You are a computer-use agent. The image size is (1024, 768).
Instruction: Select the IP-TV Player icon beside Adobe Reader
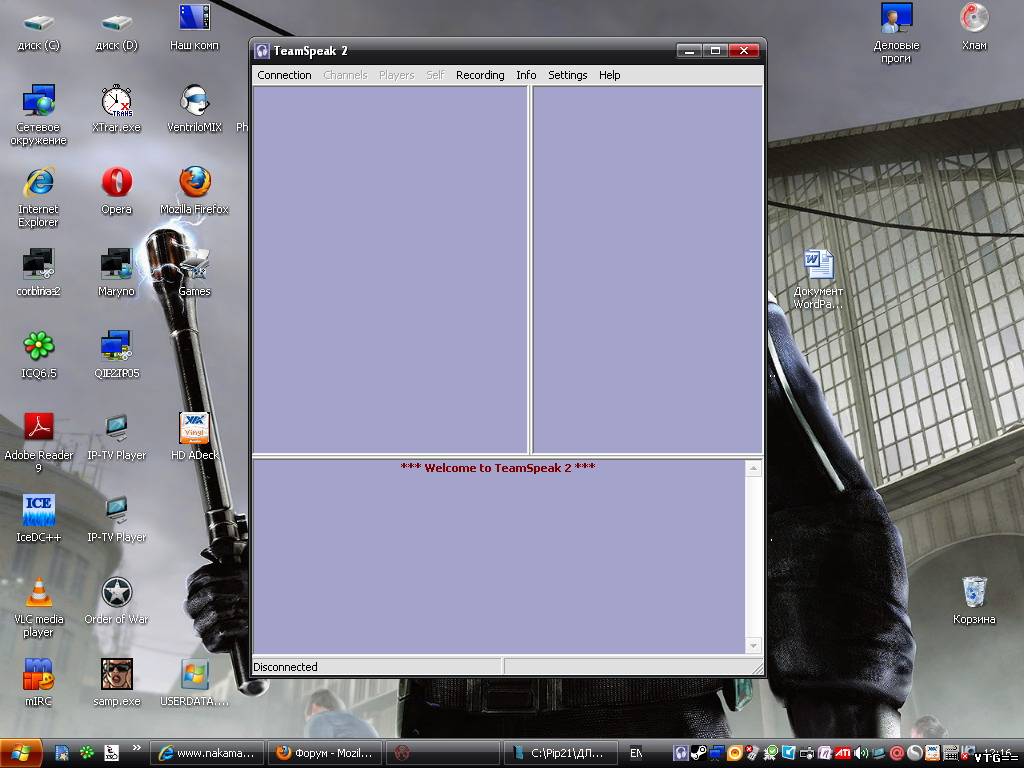pos(116,436)
